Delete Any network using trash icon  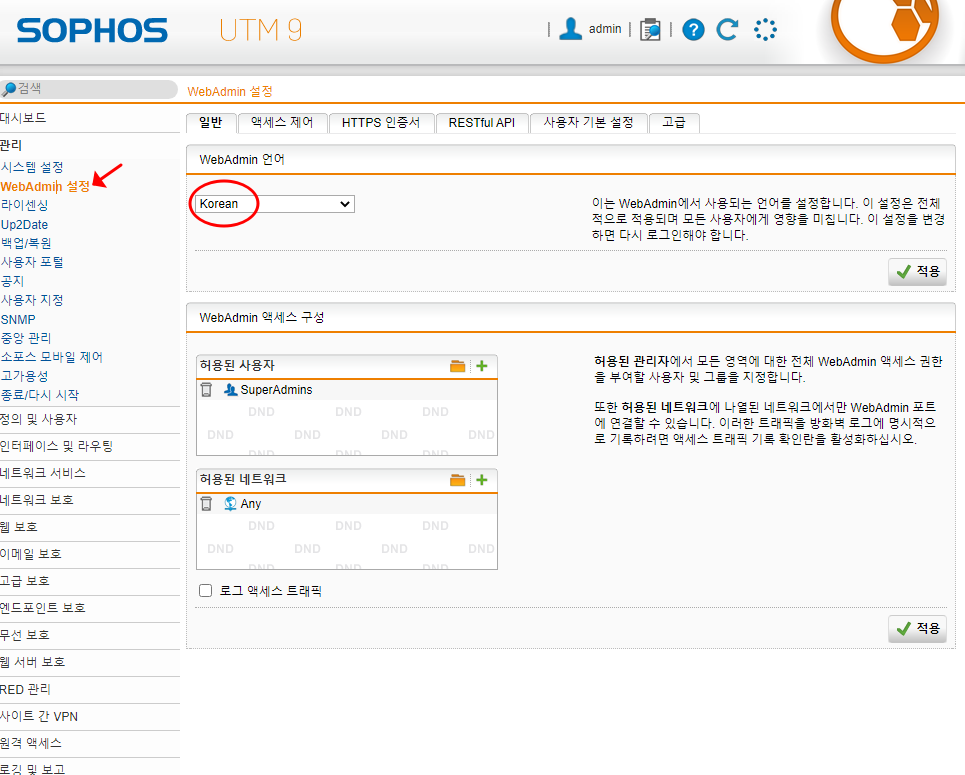pyautogui.click(x=206, y=504)
